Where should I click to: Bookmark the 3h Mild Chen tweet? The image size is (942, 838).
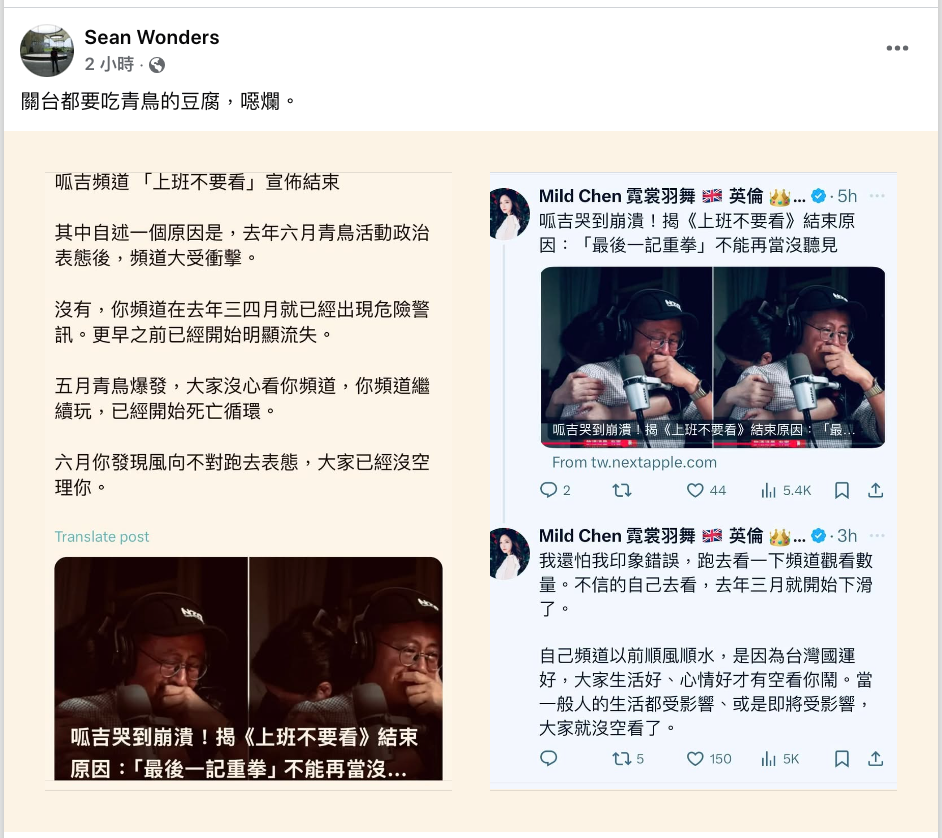[x=842, y=759]
